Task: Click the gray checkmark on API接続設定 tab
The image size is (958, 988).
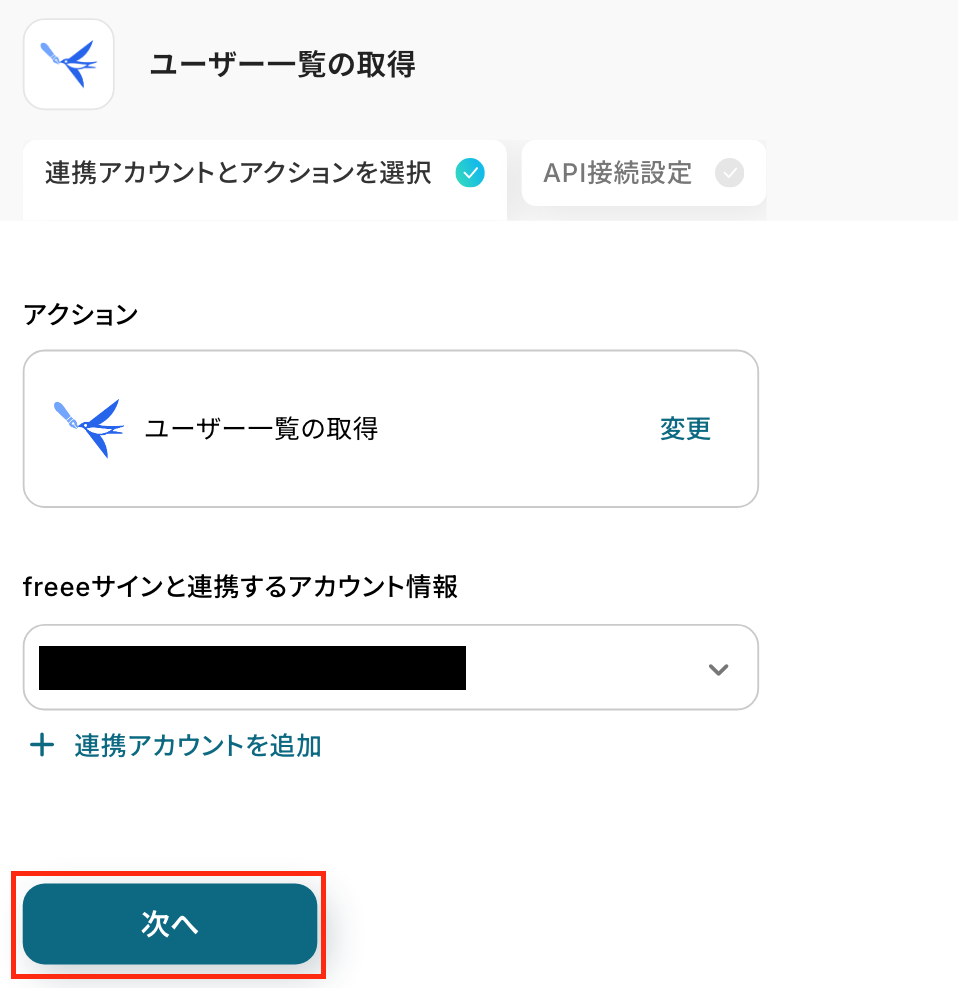Action: 730,174
